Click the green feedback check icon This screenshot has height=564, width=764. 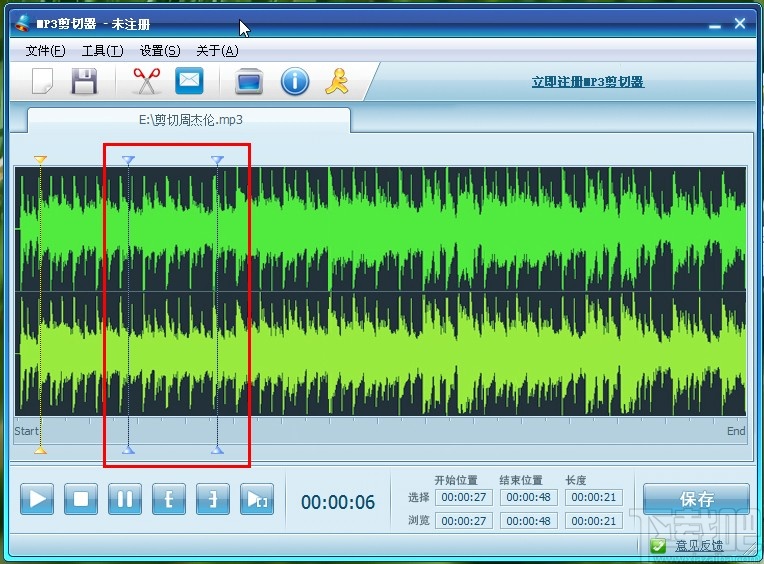[x=658, y=546]
